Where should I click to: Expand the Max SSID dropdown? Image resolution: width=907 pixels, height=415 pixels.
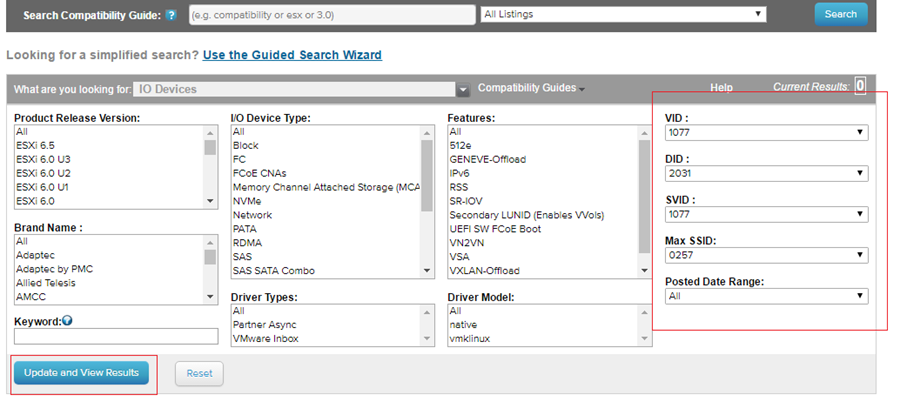pyautogui.click(x=766, y=255)
